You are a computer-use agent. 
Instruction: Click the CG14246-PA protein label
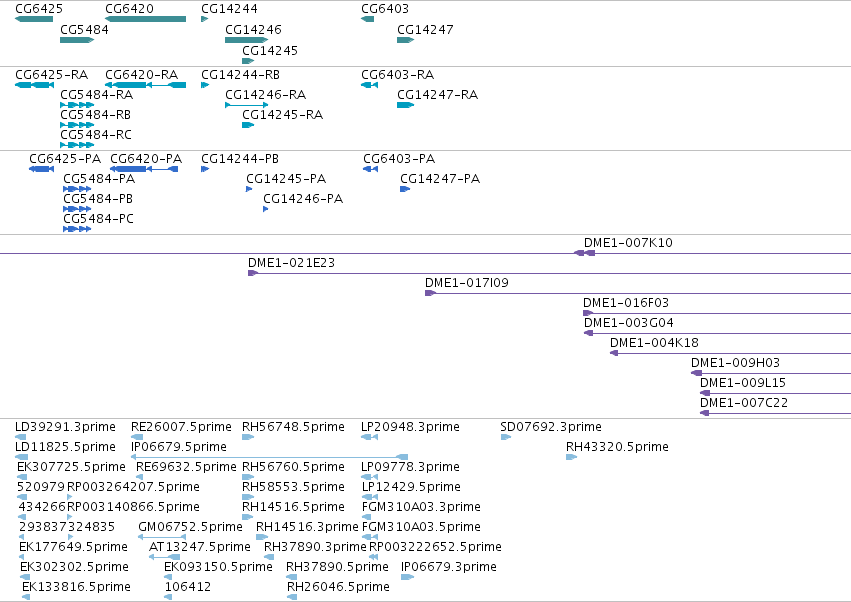point(303,199)
